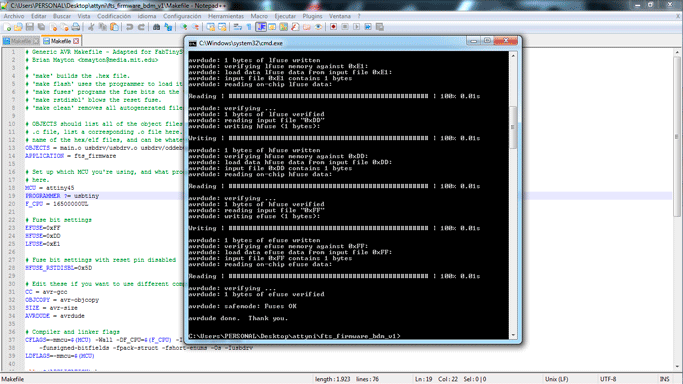The image size is (683, 384).
Task: Click the 'MCU = attiny45' code line
Action: tap(49, 188)
